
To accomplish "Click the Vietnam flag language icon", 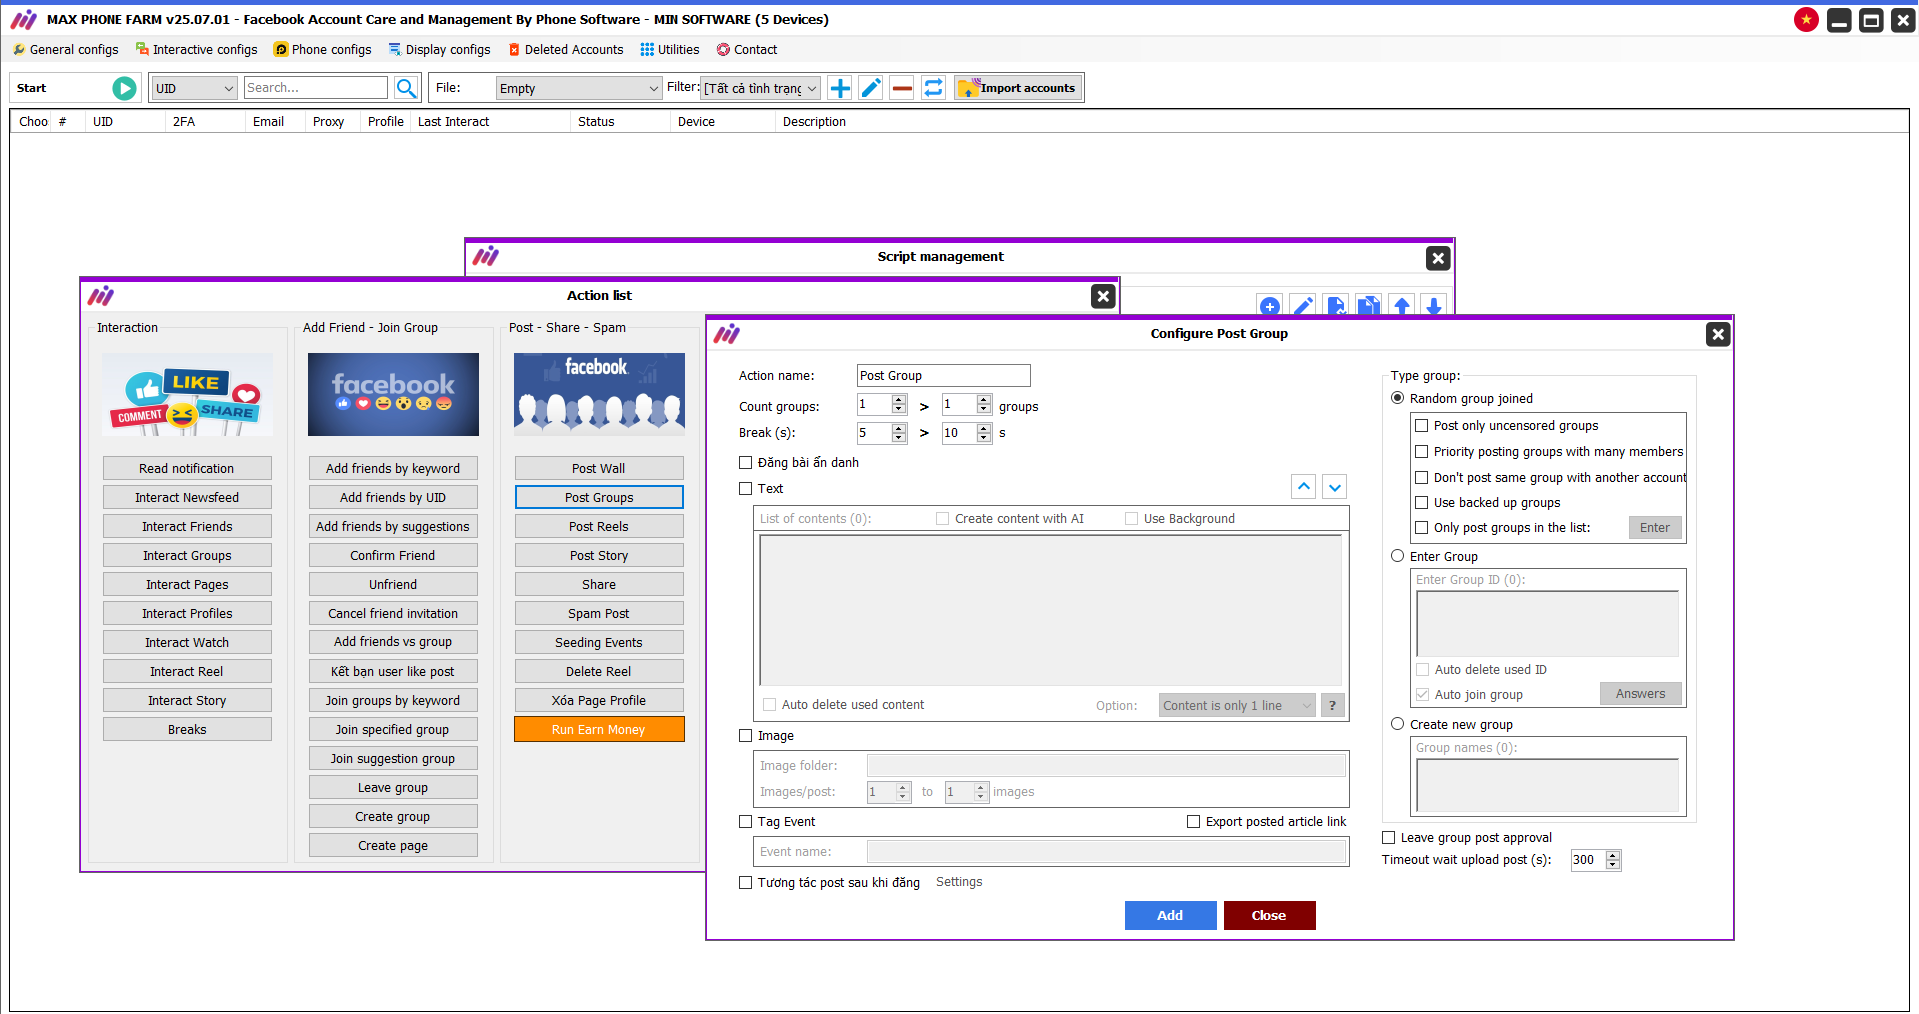I will point(1806,20).
